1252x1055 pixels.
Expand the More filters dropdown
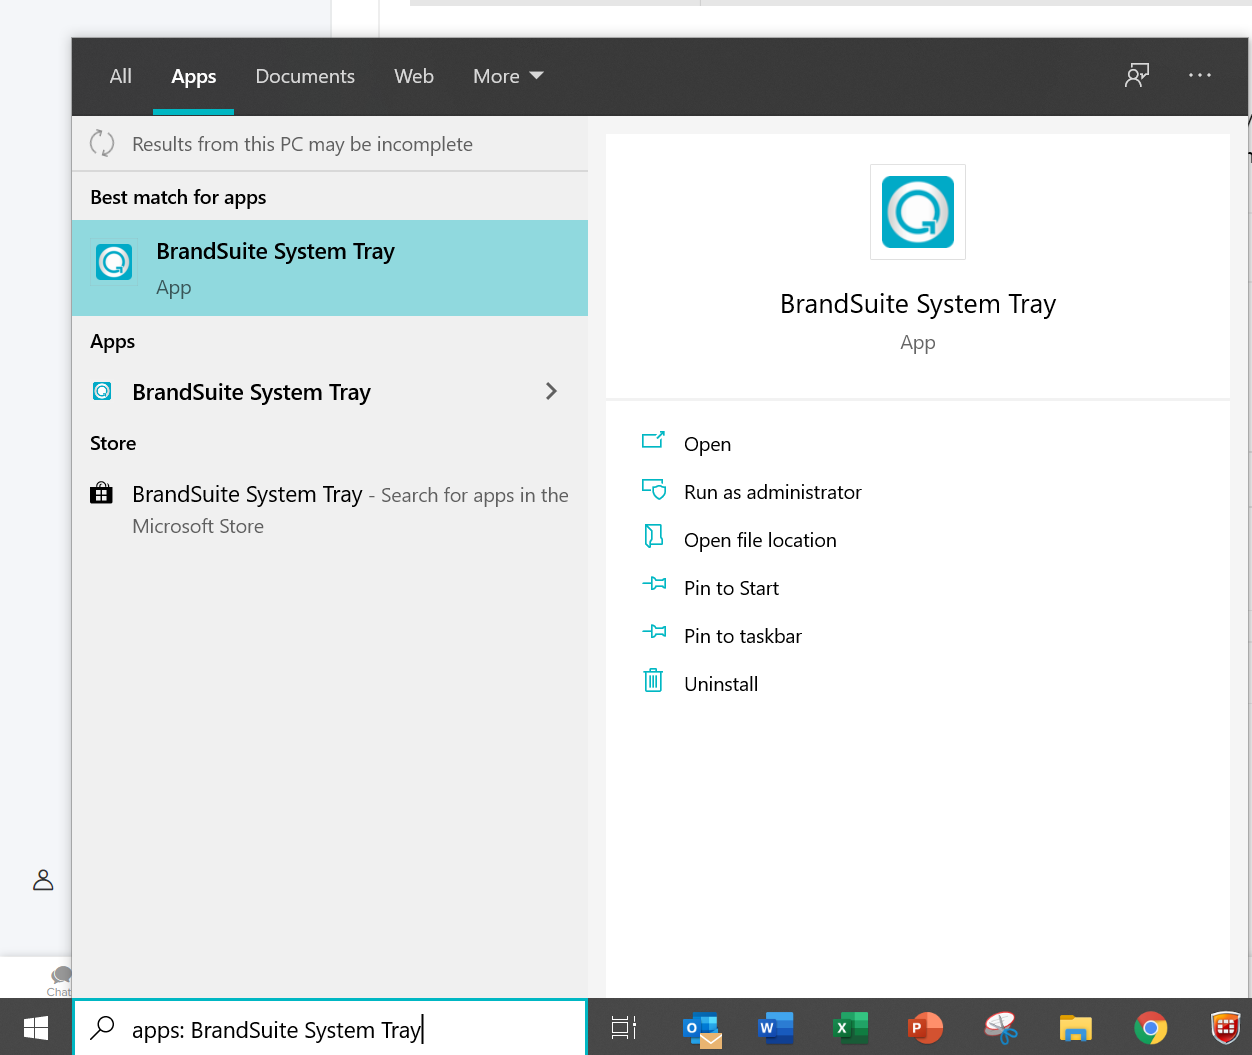tap(508, 76)
